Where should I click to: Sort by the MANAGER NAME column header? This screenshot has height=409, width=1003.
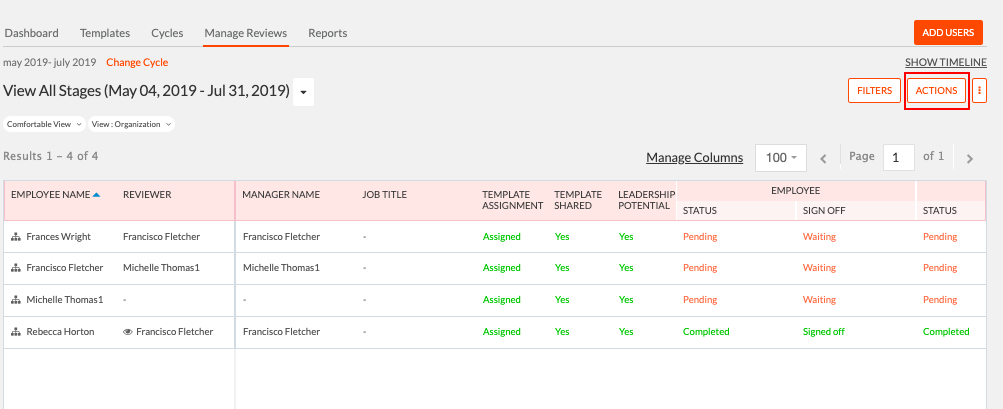[281, 195]
